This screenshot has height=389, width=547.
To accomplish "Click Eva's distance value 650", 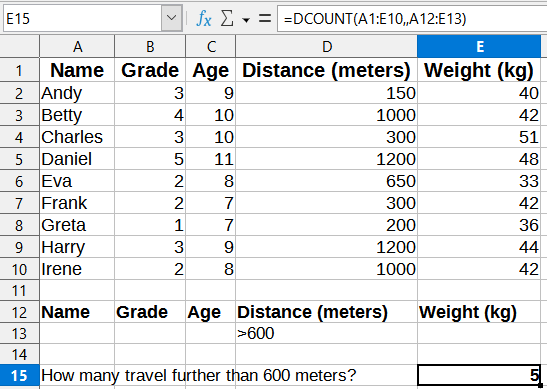I will coord(327,181).
